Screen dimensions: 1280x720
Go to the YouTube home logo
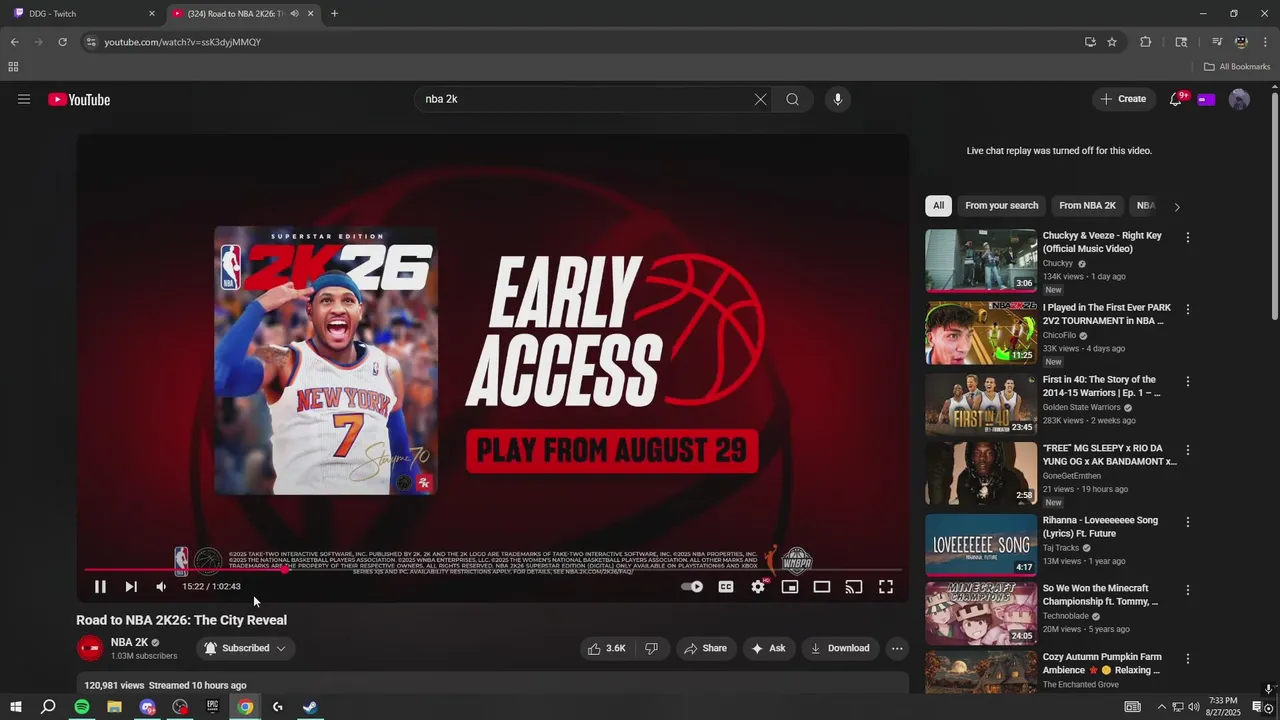79,99
